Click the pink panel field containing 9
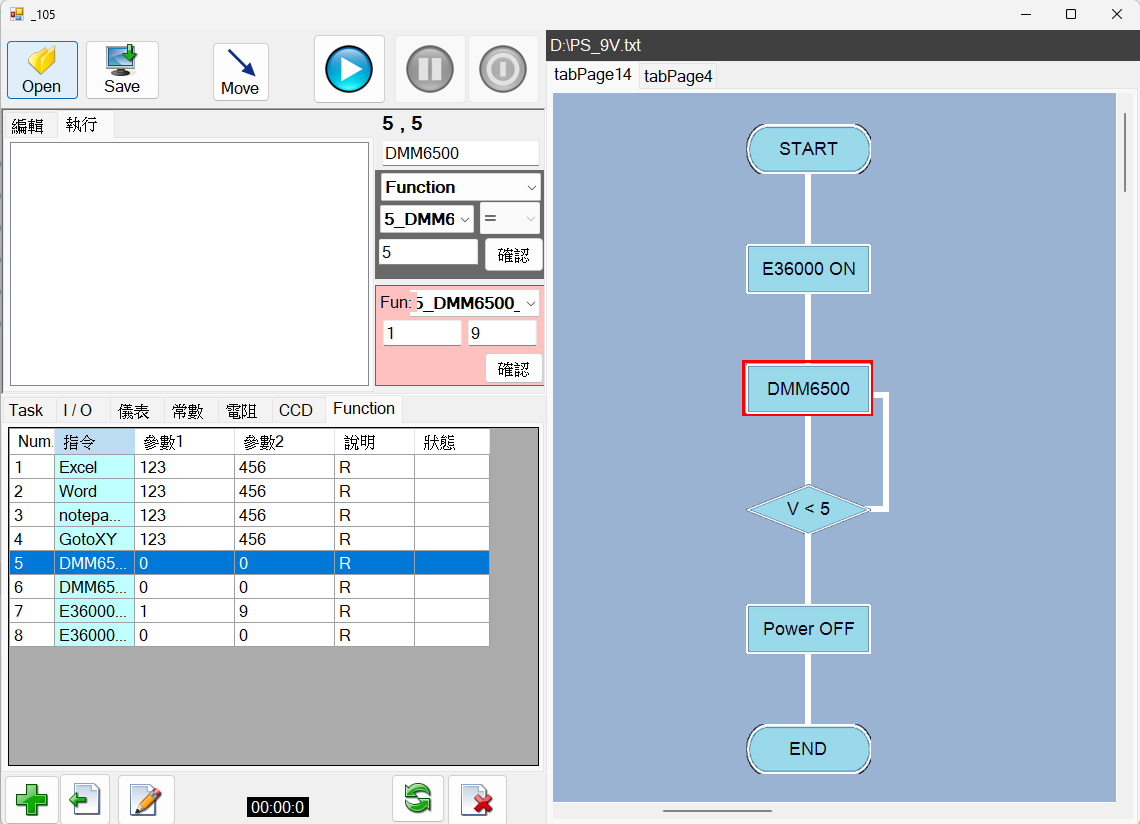The height and width of the screenshot is (824, 1140). pos(502,333)
